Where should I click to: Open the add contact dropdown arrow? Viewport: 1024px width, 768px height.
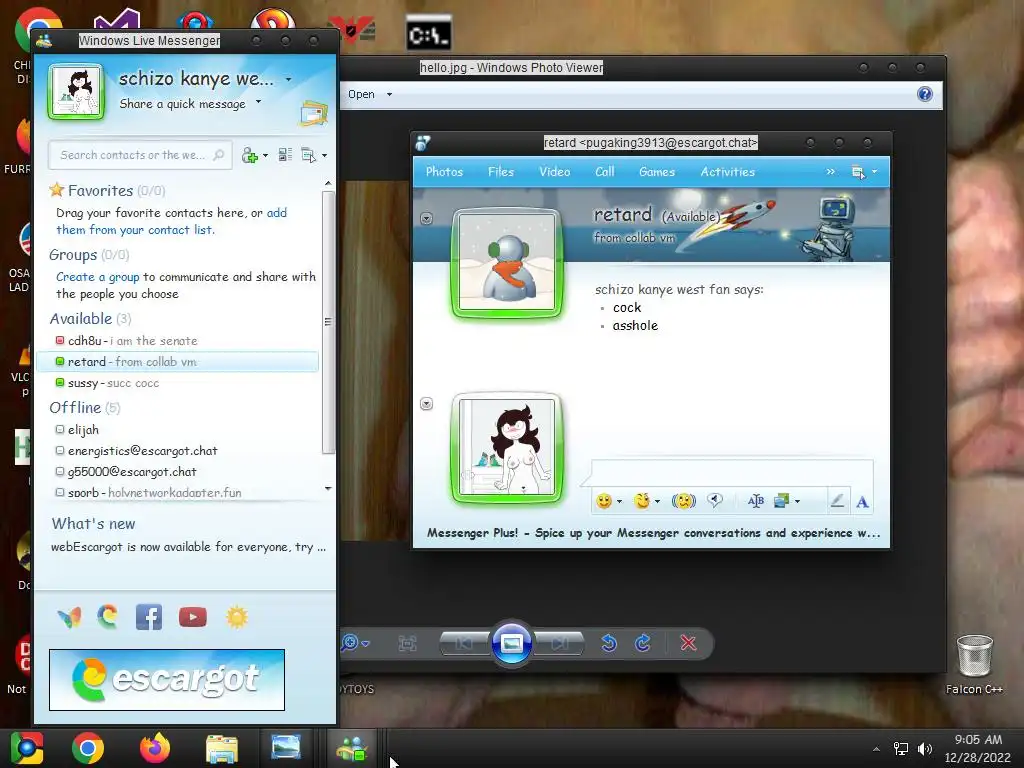click(266, 155)
